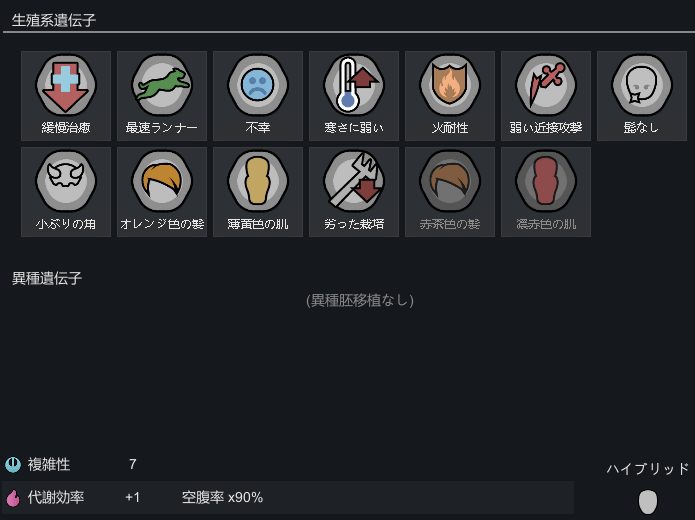Select the 代謝効率 stat row

point(288,497)
